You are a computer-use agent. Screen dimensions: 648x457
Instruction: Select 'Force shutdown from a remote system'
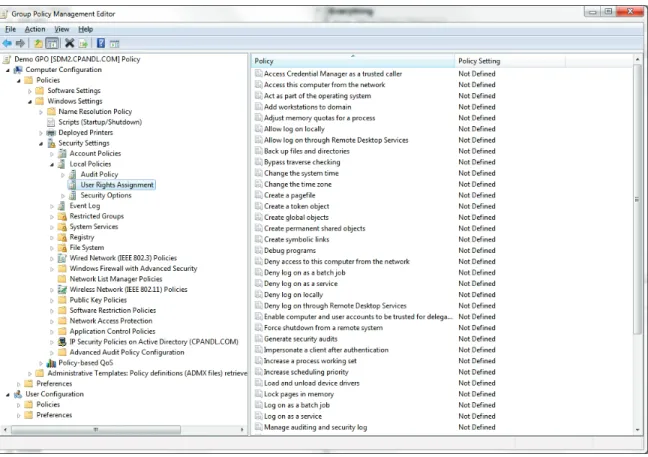click(x=323, y=328)
